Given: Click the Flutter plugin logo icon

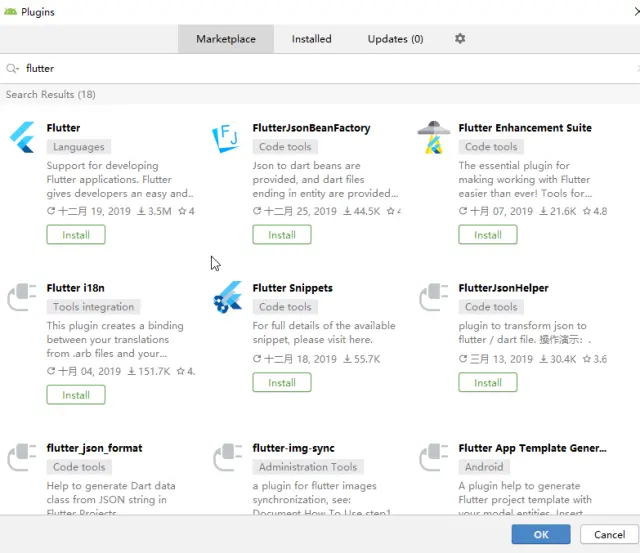Looking at the screenshot, I should (22, 137).
